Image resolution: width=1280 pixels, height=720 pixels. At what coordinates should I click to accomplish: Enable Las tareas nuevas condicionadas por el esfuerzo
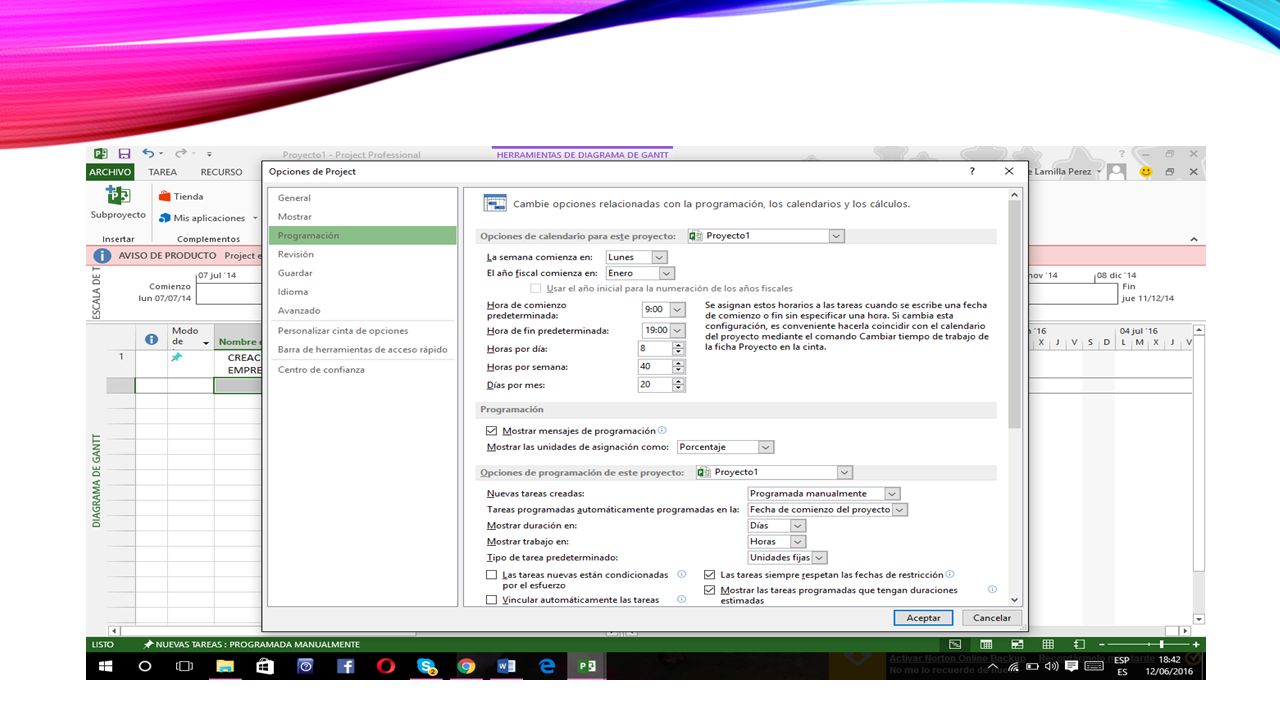click(x=491, y=575)
